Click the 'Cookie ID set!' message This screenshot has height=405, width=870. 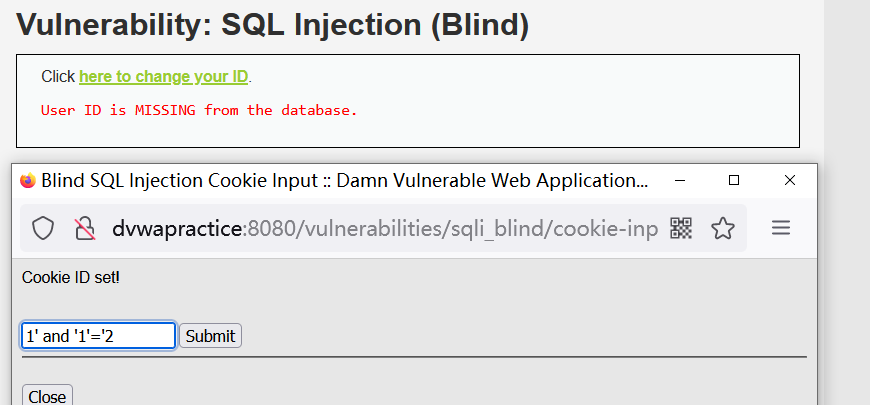(x=70, y=277)
